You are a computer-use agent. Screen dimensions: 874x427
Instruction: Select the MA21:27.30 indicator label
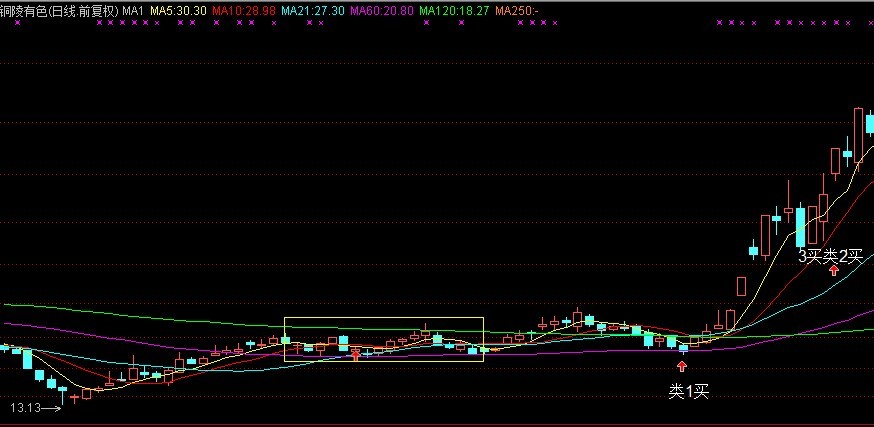313,9
